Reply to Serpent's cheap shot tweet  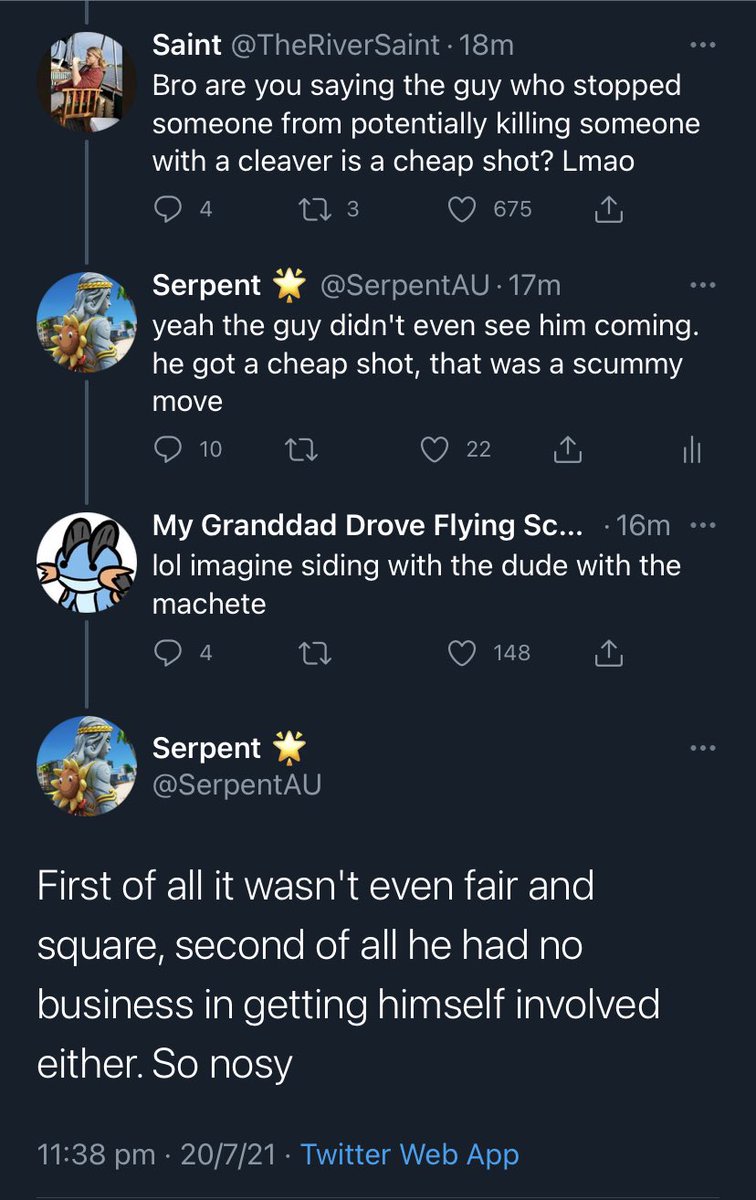coord(166,450)
